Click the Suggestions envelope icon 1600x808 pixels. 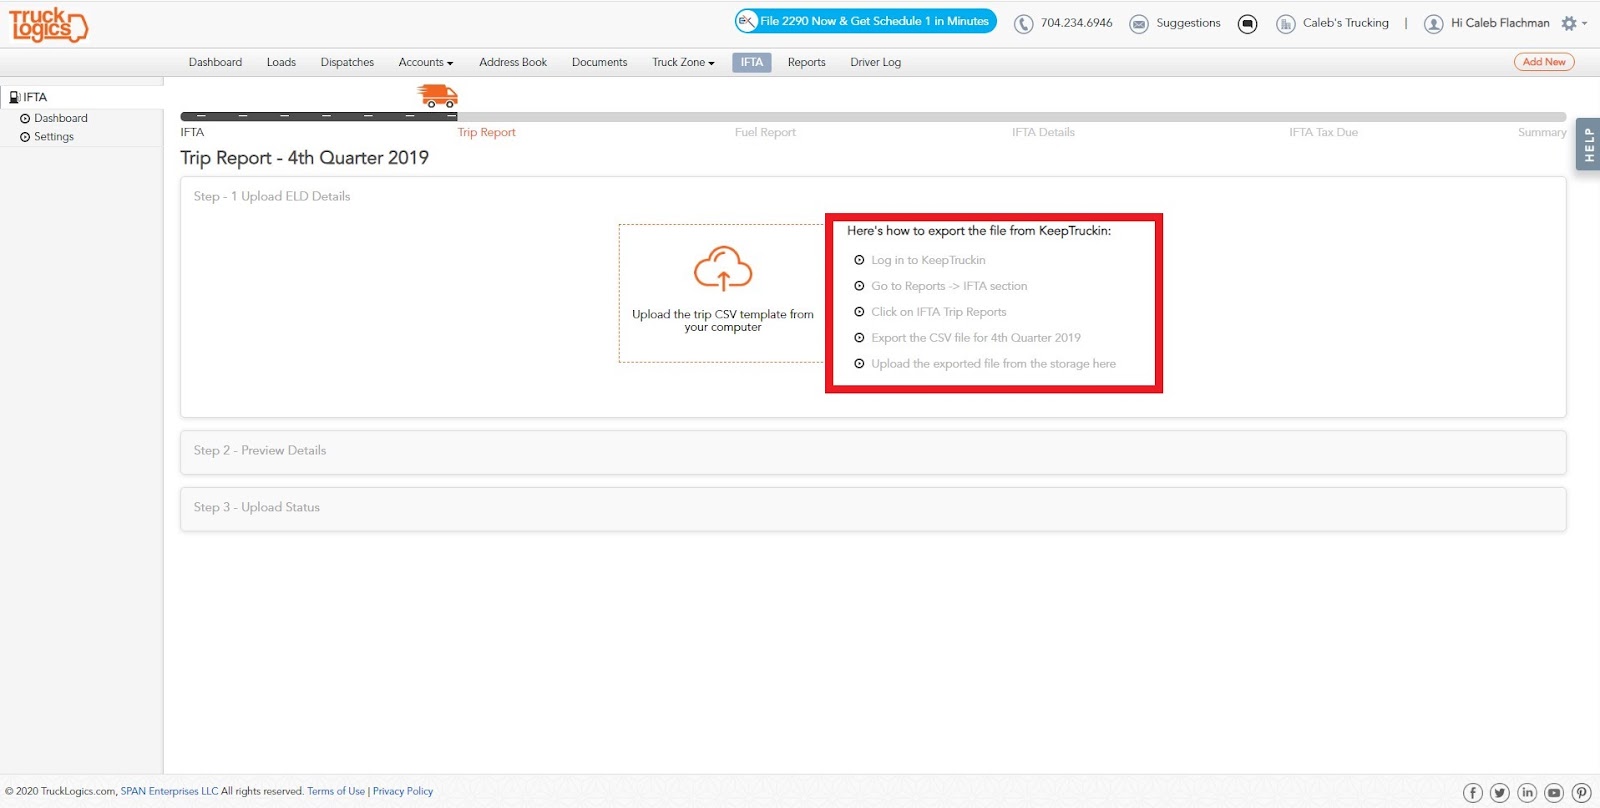[x=1139, y=24]
